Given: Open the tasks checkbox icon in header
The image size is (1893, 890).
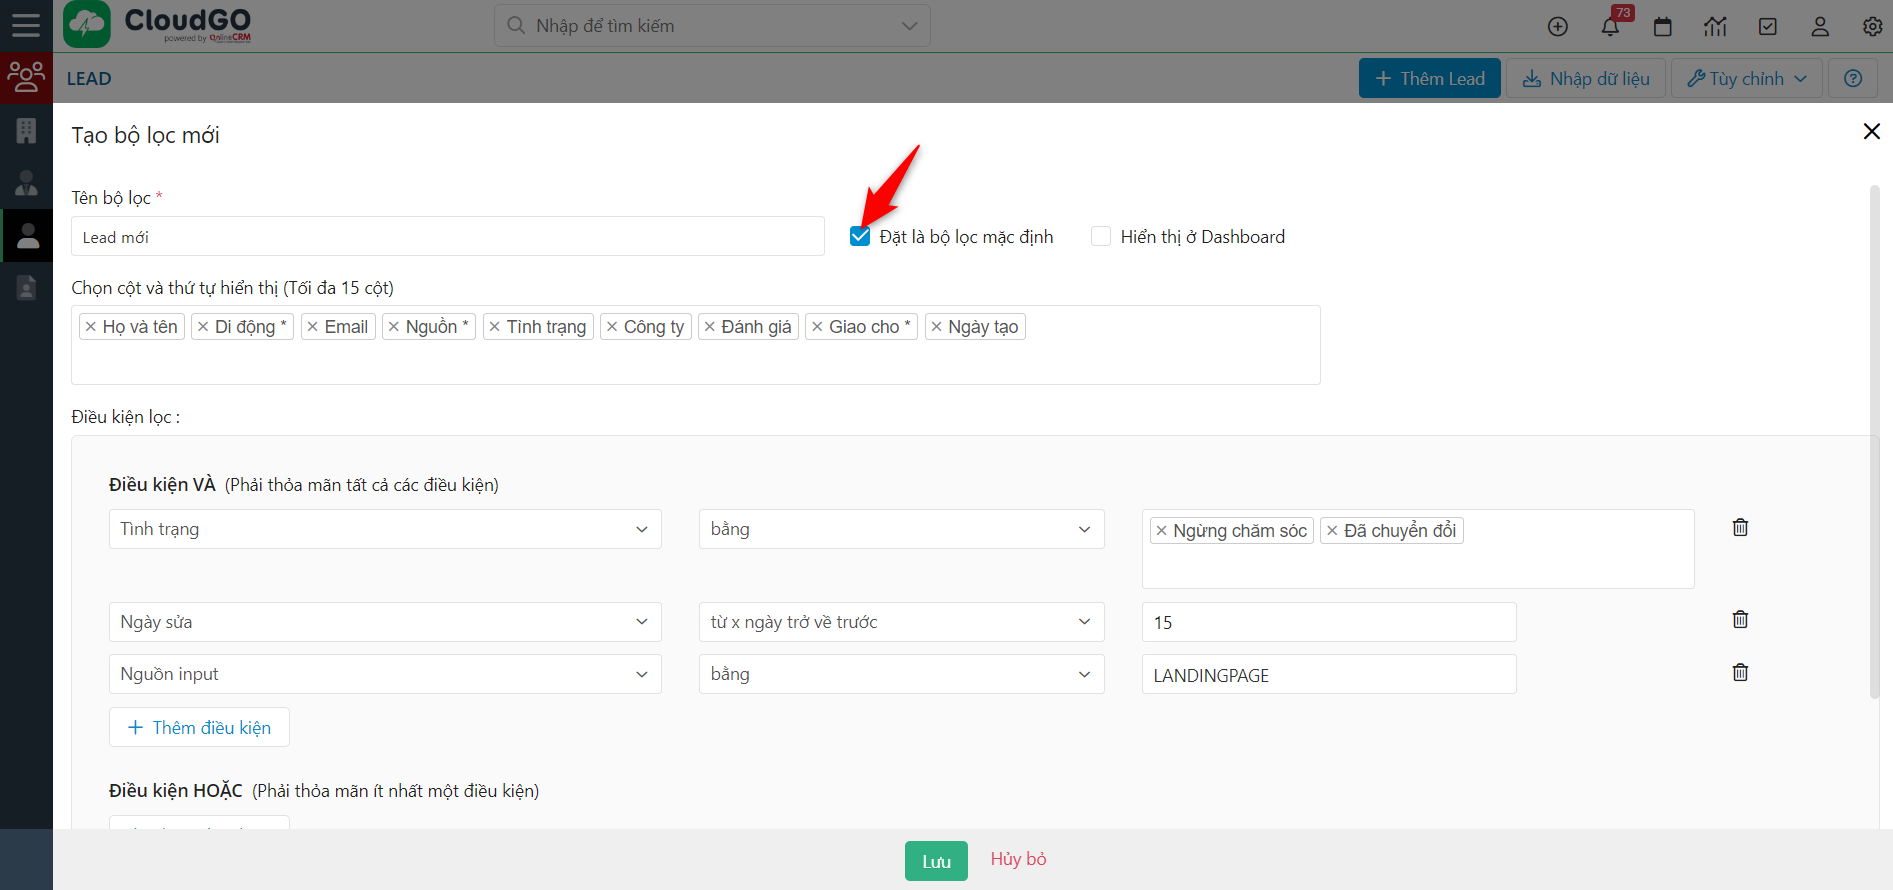Looking at the screenshot, I should [1768, 27].
